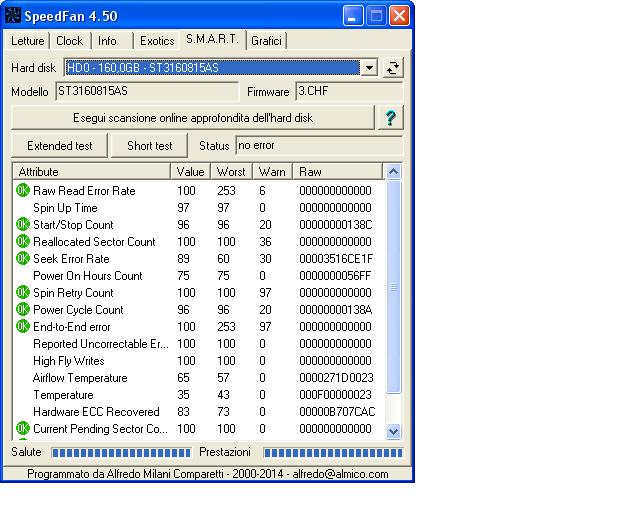Click OK icon beside Start/Stop Count
The image size is (640, 512).
pos(23,224)
